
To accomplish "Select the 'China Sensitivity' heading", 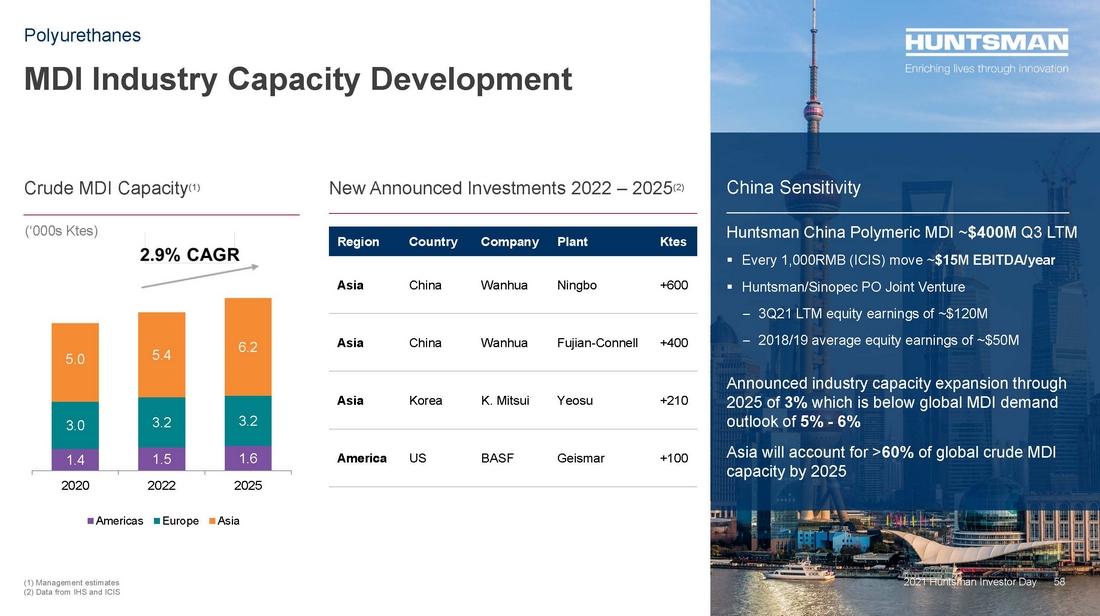I will 793,187.
